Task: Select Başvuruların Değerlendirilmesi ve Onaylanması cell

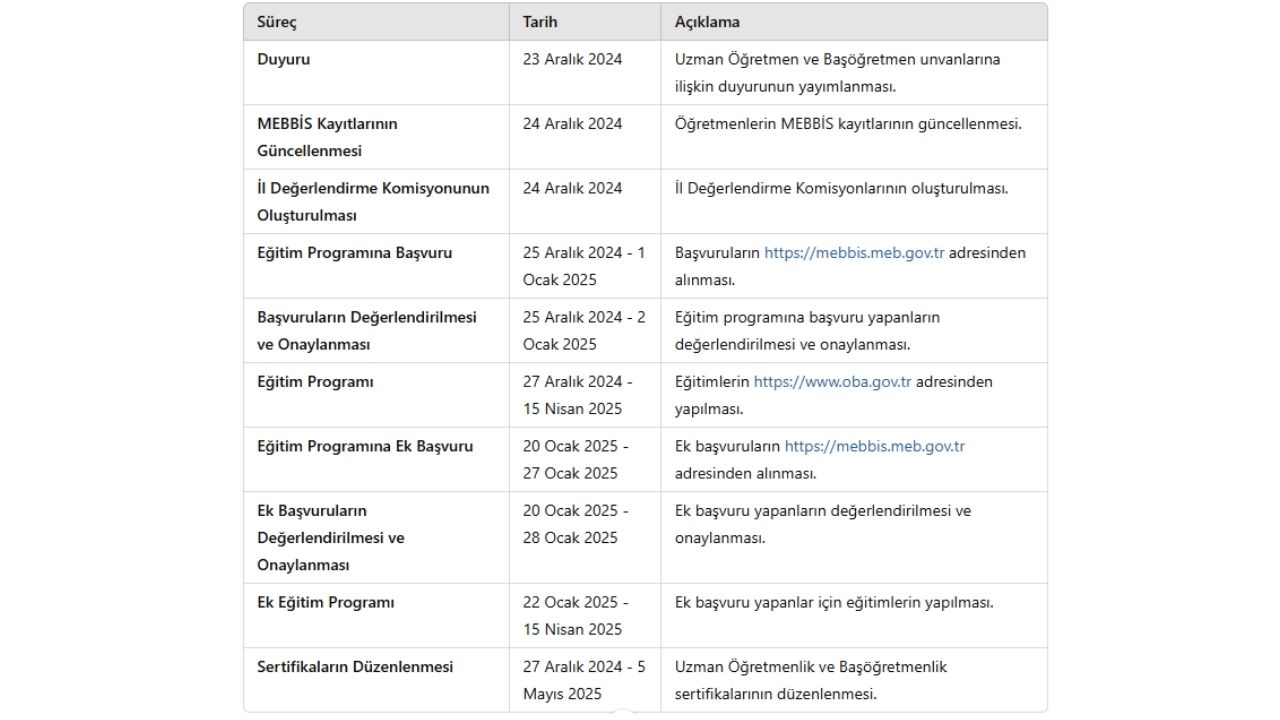Action: (x=366, y=330)
